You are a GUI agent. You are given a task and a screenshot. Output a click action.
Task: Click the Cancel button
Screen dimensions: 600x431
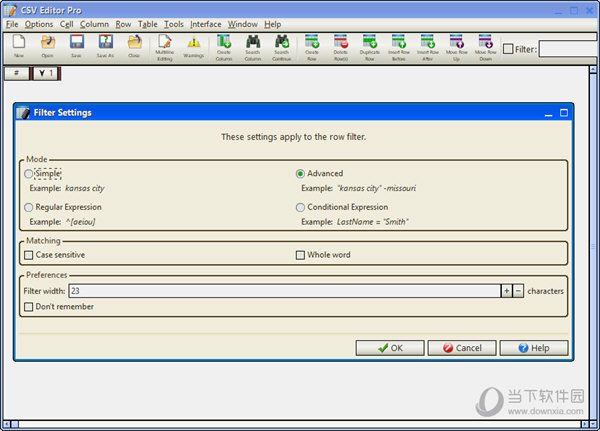462,348
